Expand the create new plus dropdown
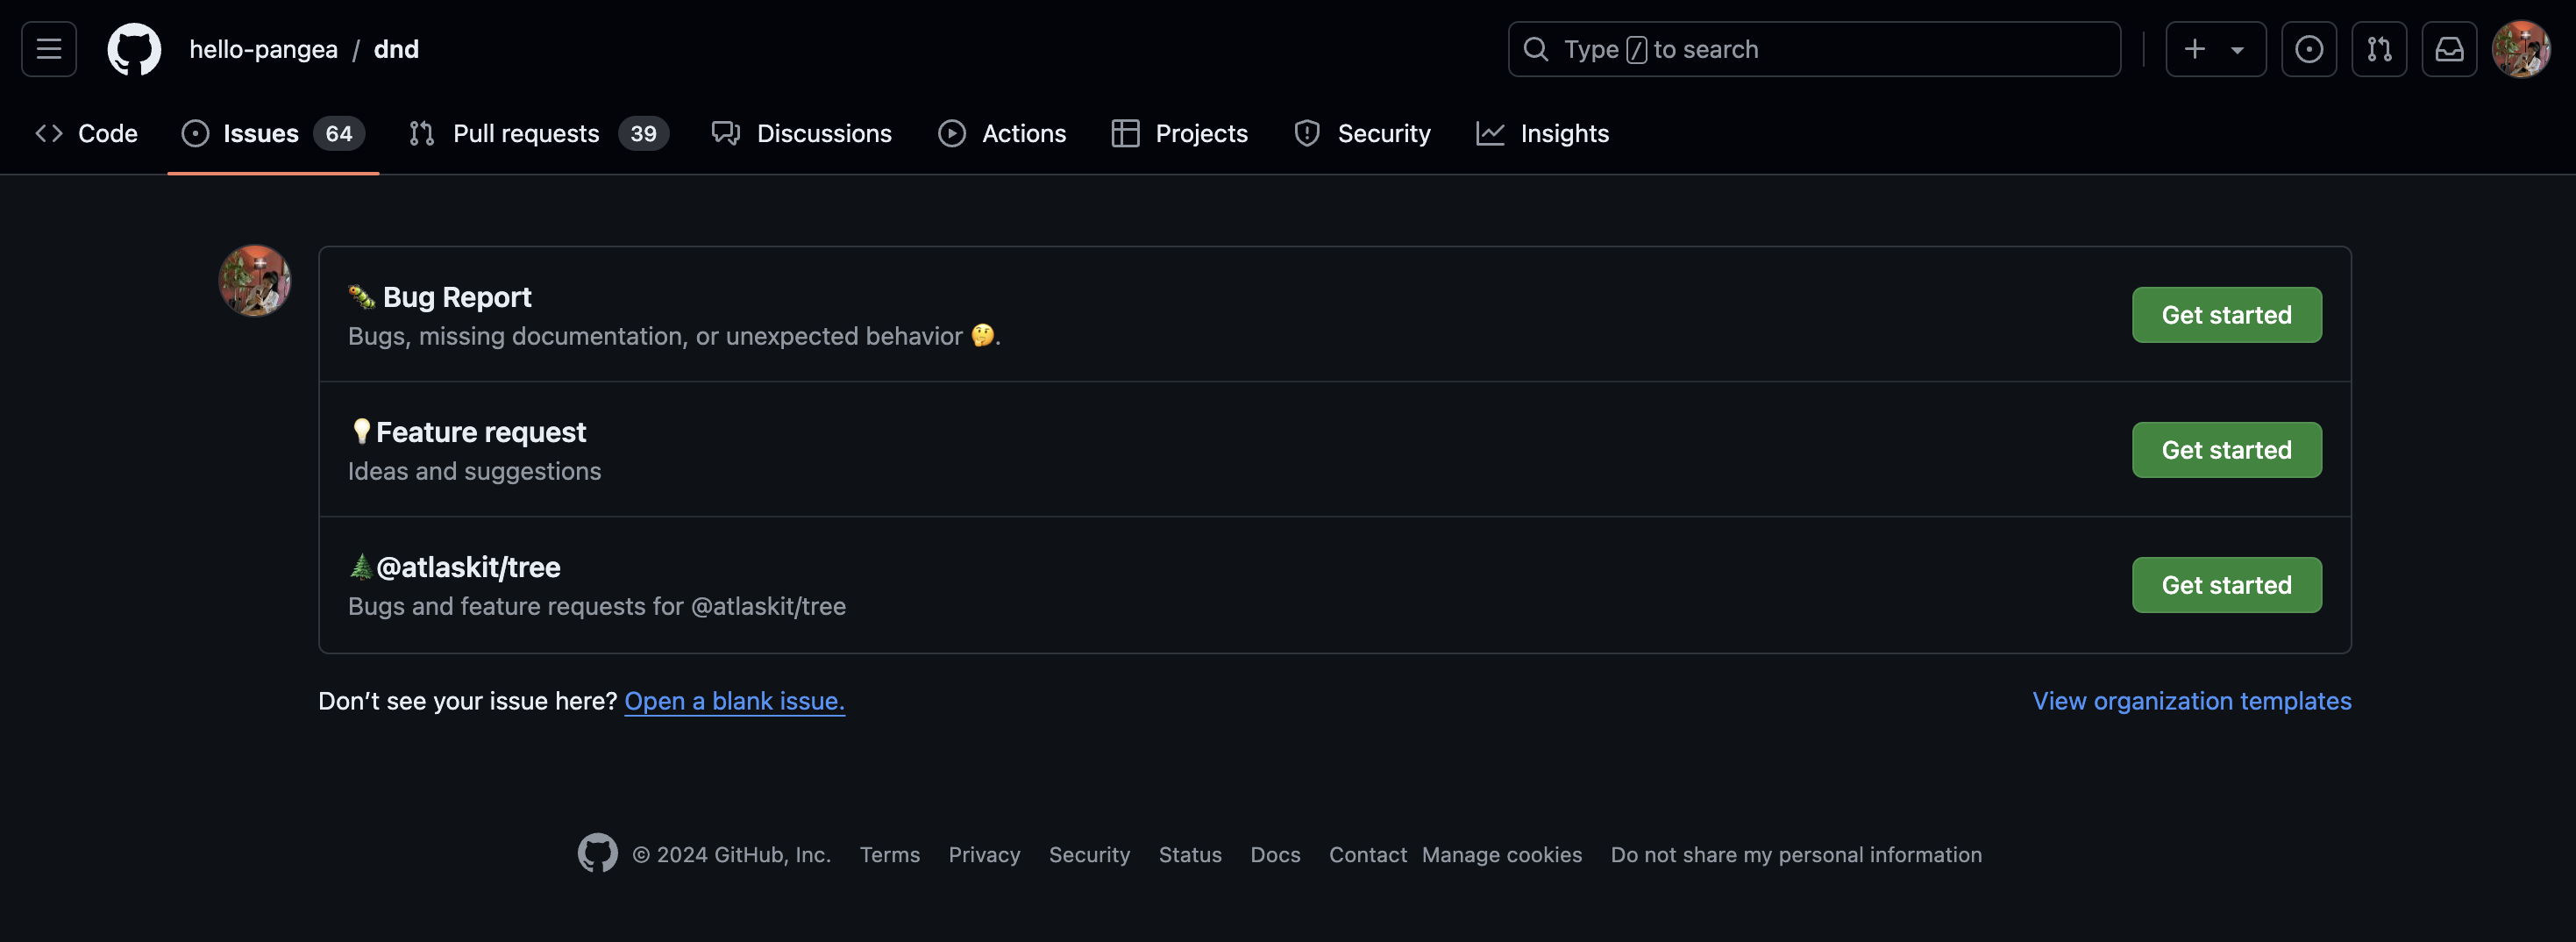 point(2215,49)
